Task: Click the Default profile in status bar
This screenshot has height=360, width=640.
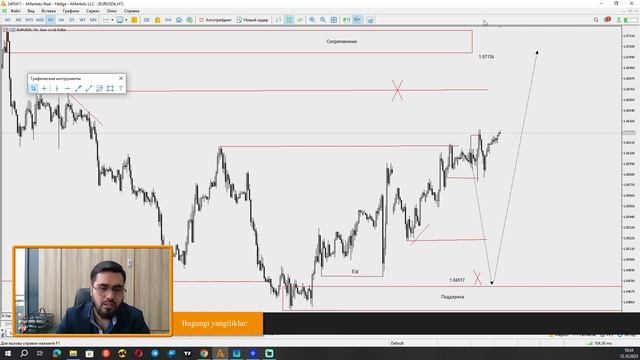Action: (397, 343)
